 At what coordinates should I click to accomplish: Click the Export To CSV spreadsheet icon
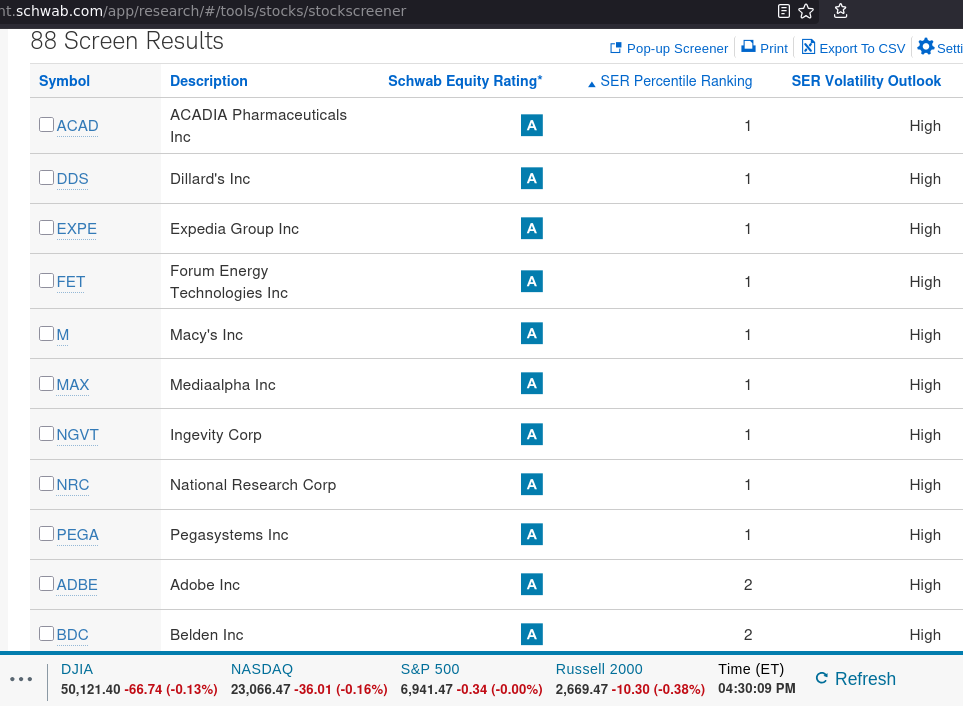[x=808, y=47]
